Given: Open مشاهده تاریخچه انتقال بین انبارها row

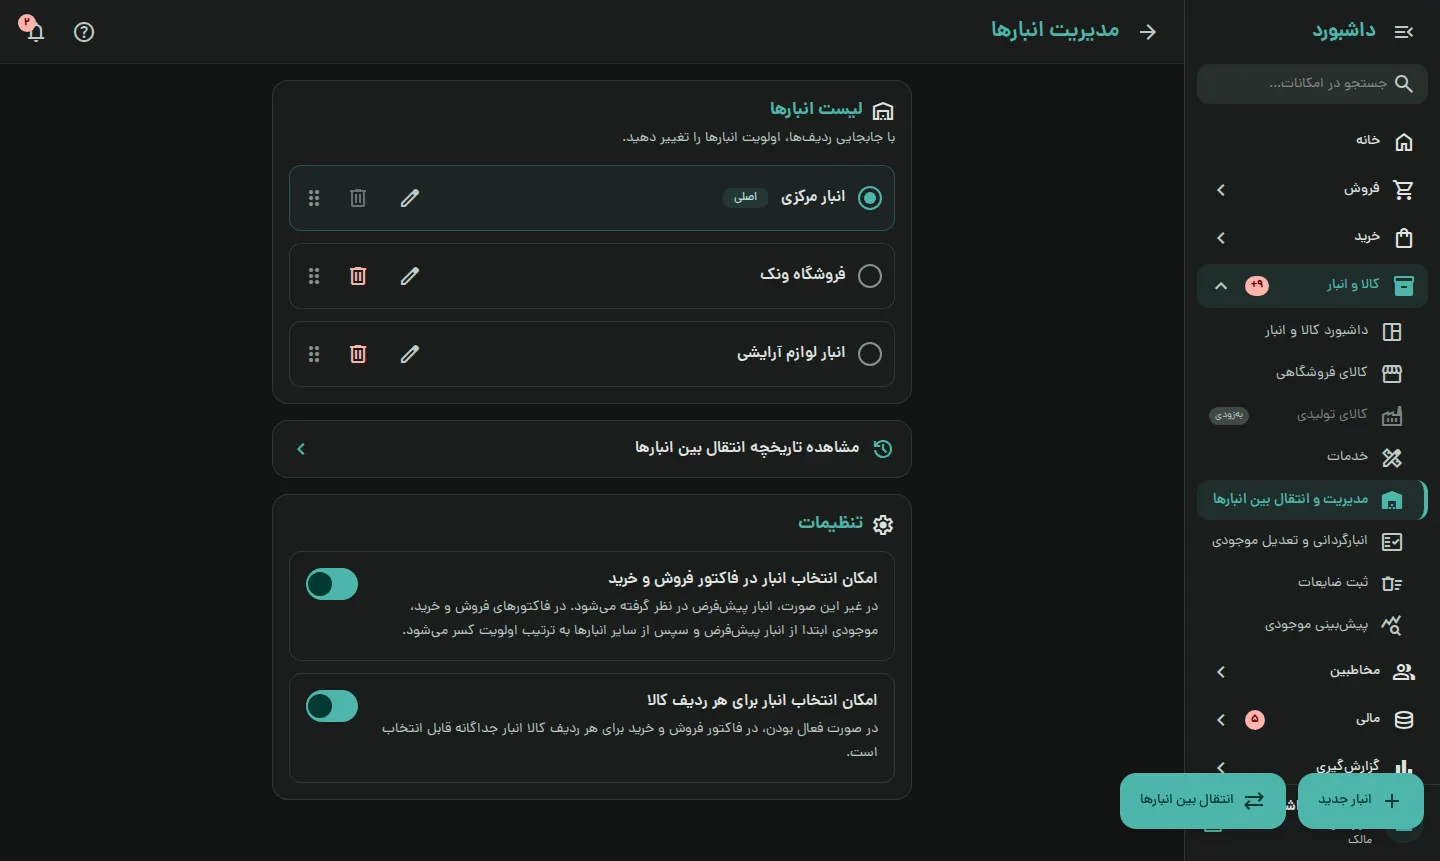Looking at the screenshot, I should coord(592,449).
